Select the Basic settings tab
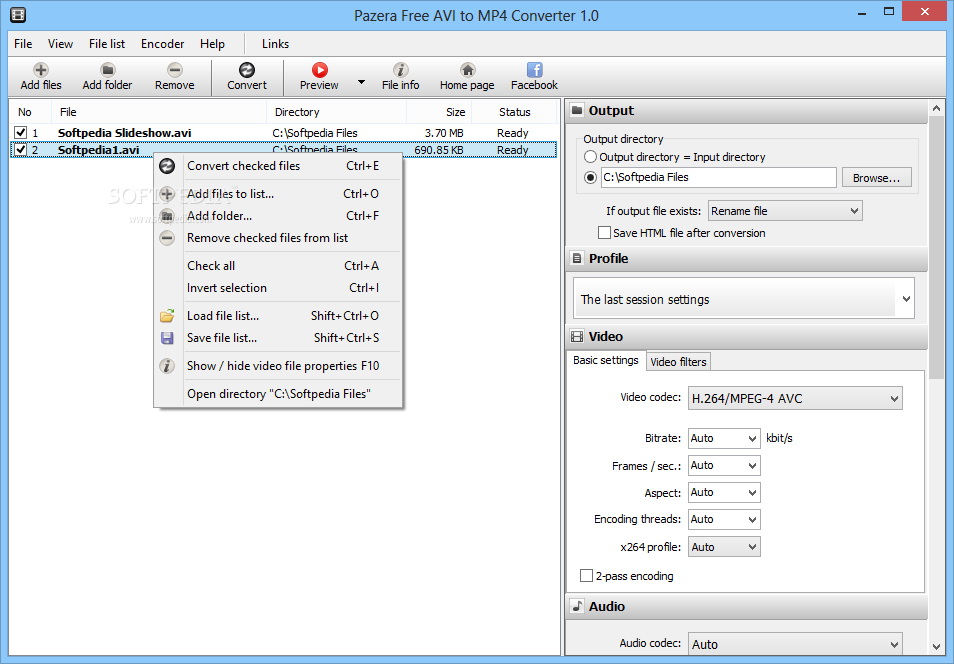The width and height of the screenshot is (954, 664). click(605, 360)
